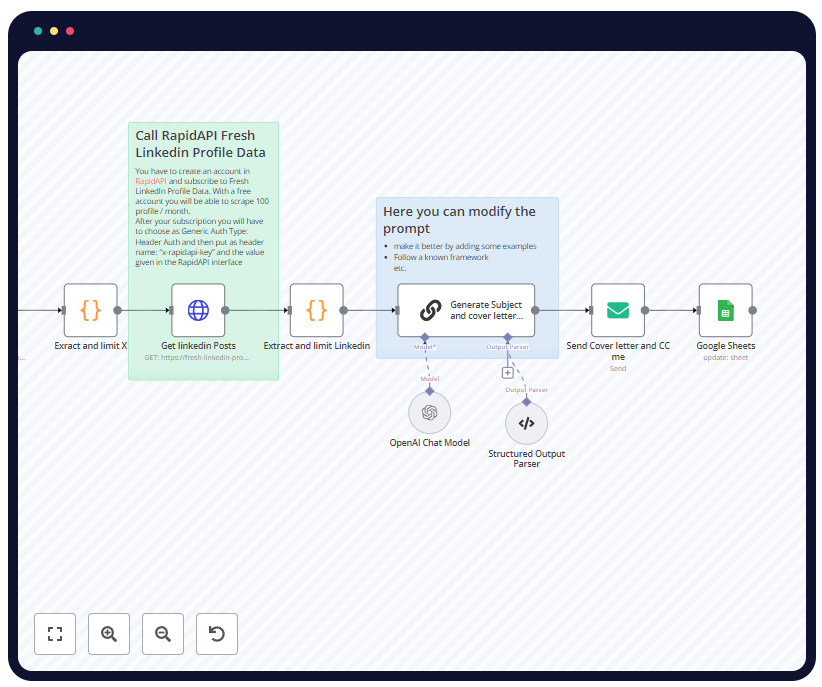Click the Send Cover letter node output connector
This screenshot has height=687, width=822.
click(645, 310)
